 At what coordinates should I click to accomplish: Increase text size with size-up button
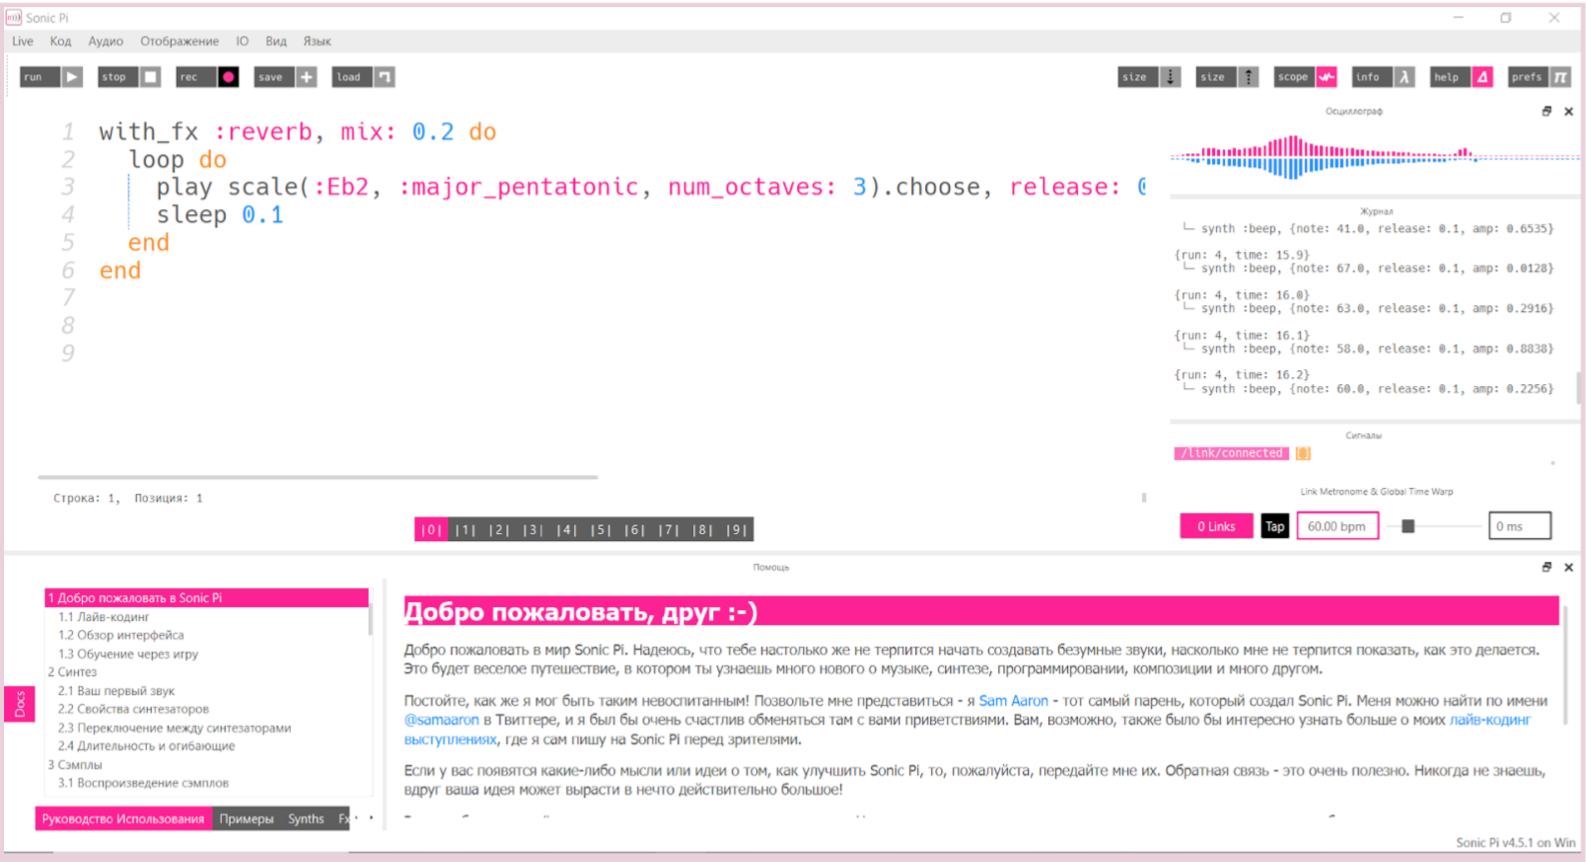click(1227, 77)
